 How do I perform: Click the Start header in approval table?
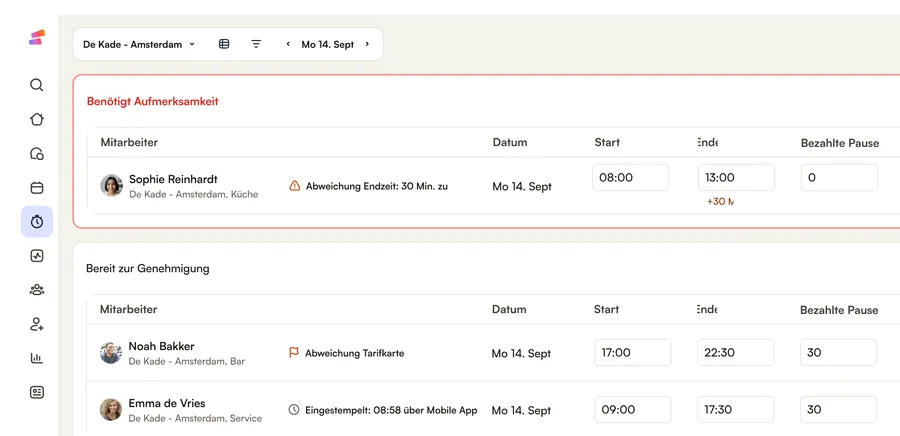click(606, 309)
